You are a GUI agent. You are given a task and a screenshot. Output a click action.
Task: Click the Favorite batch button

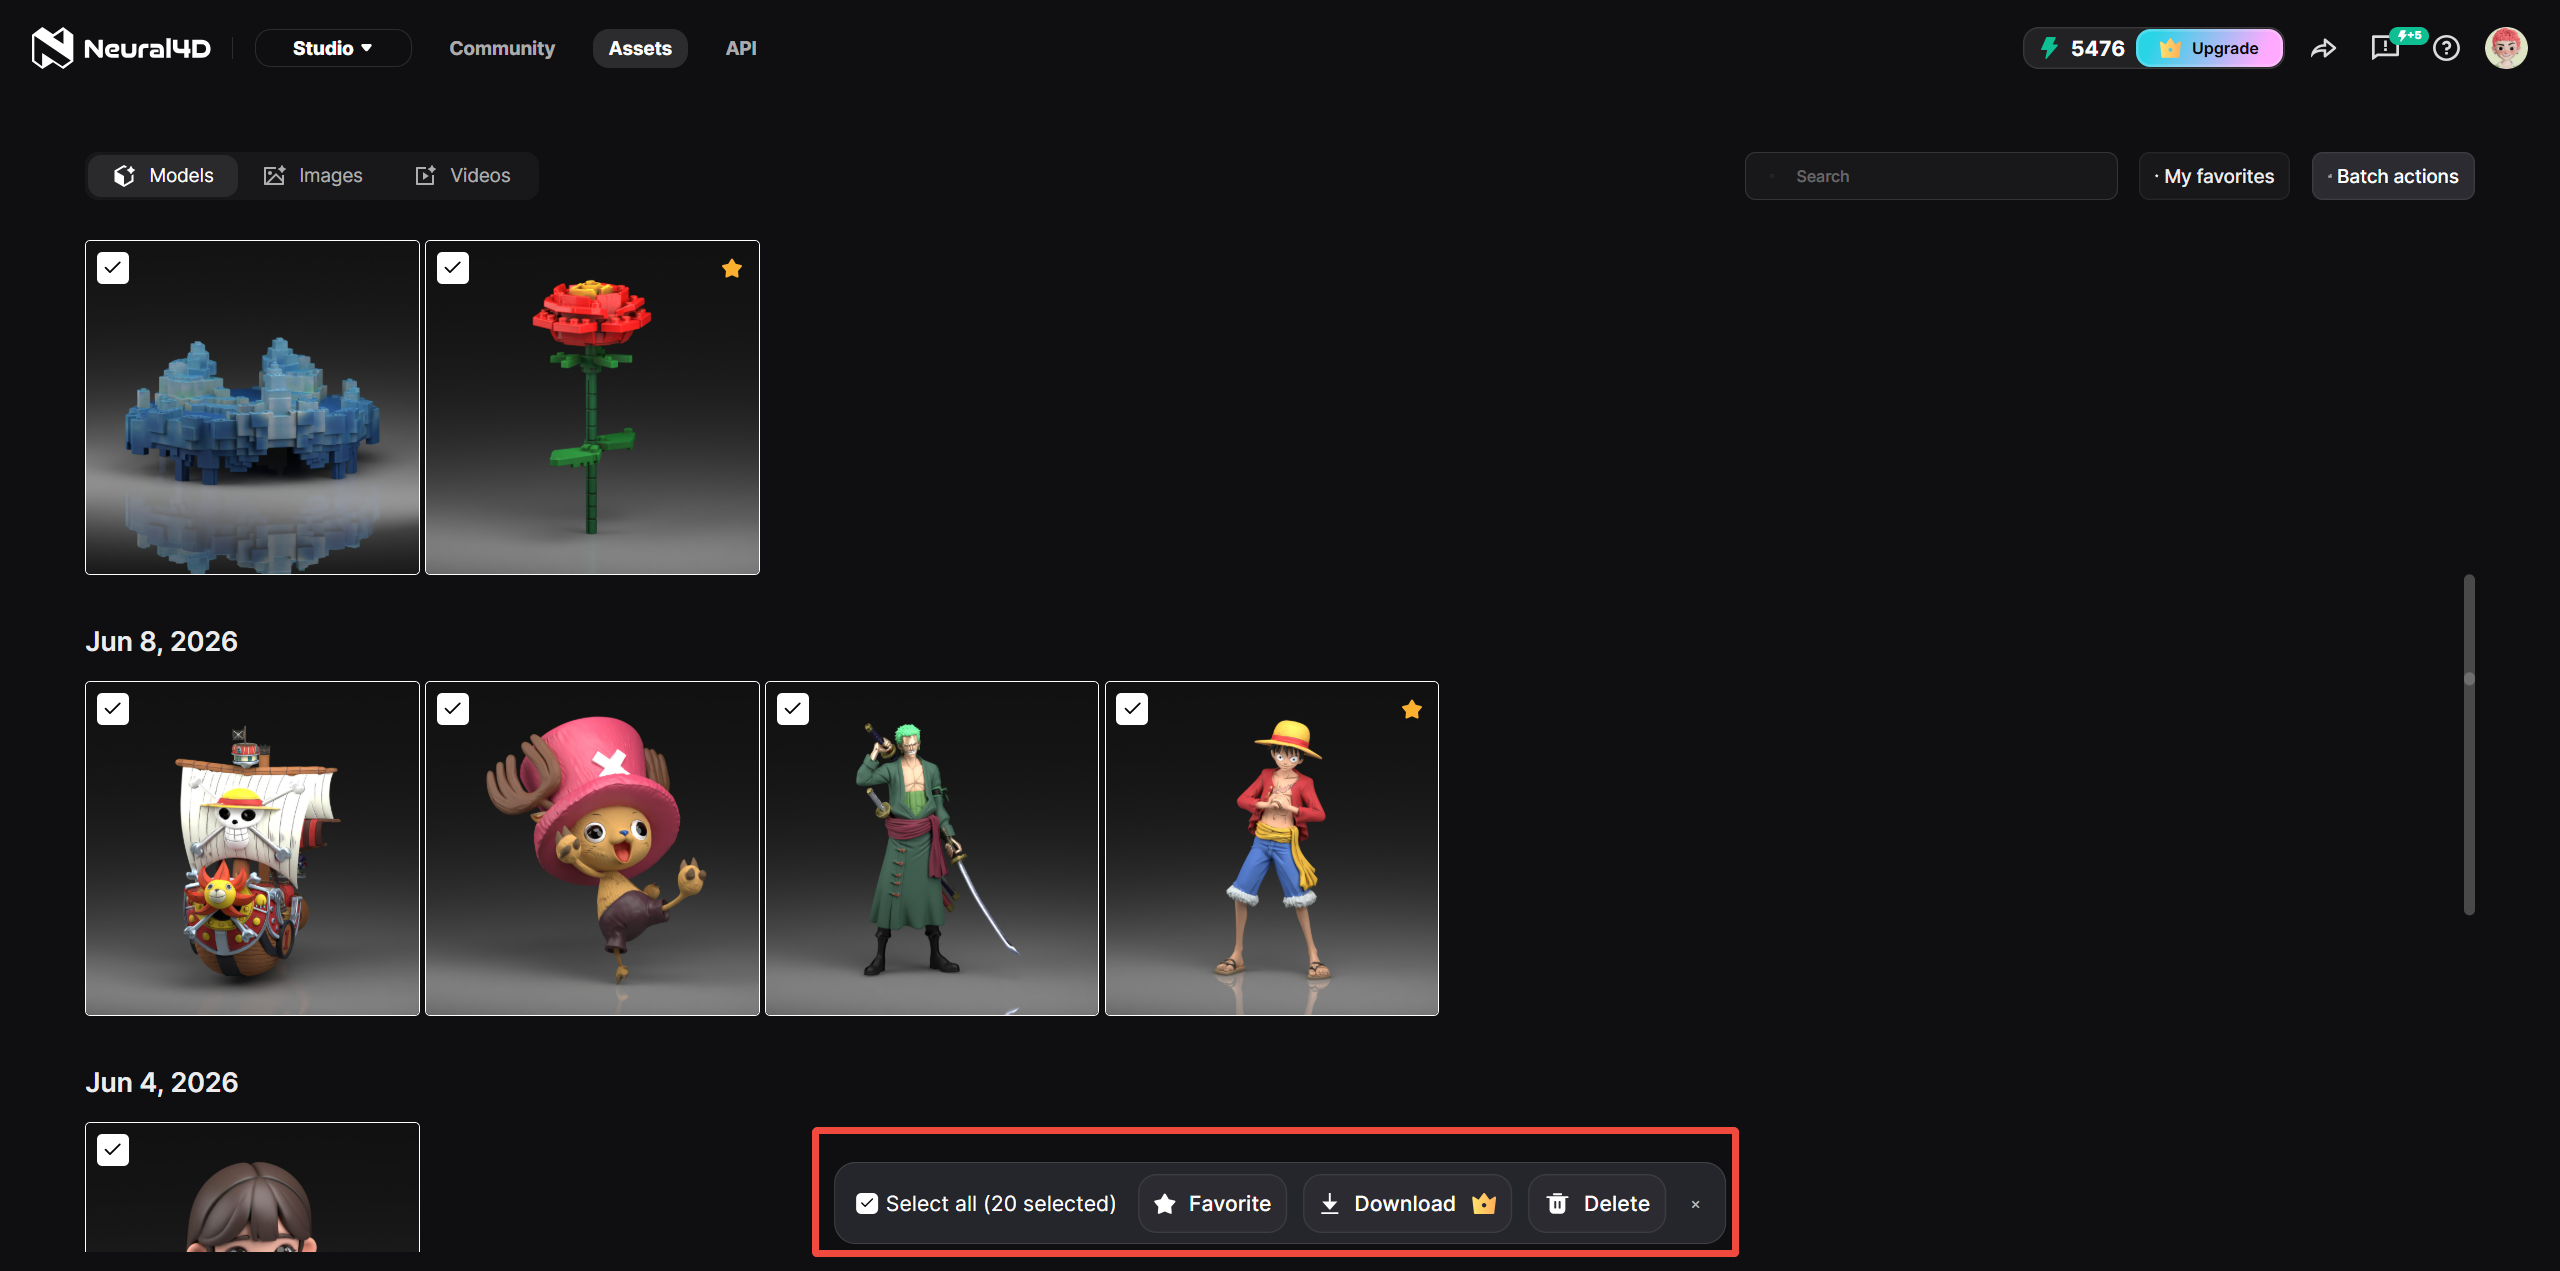tap(1212, 1203)
